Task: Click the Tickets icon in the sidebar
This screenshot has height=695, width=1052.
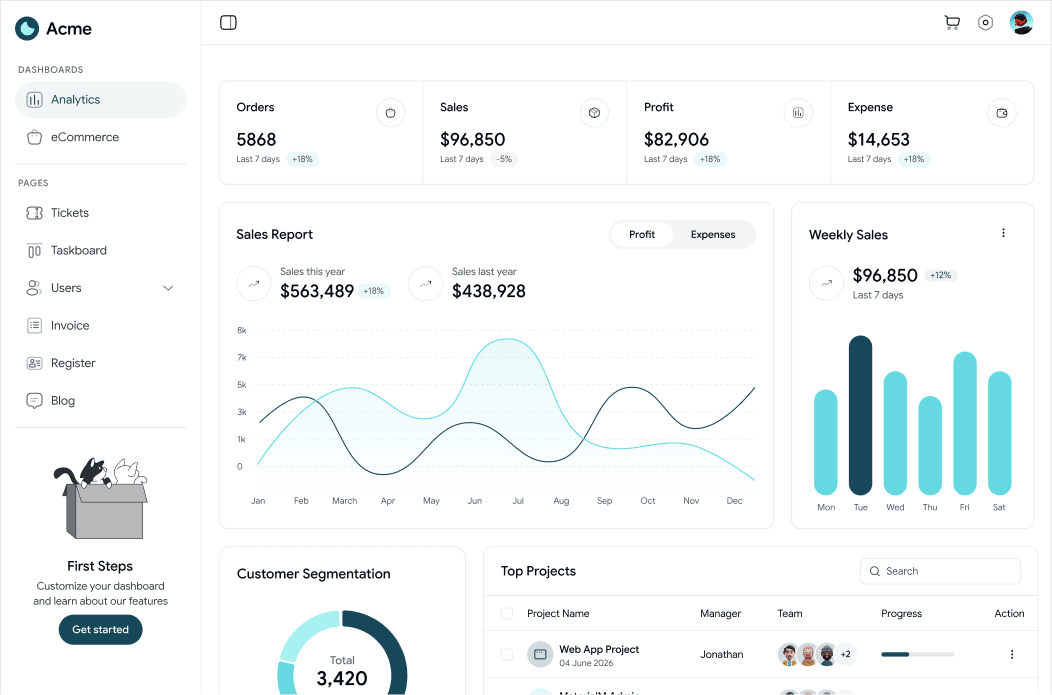Action: (34, 213)
